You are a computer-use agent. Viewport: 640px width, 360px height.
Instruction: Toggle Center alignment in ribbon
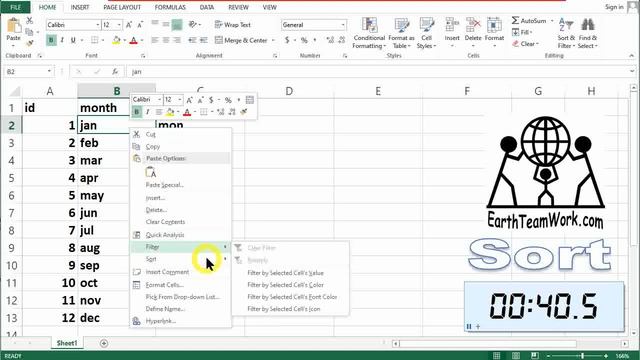click(166, 40)
